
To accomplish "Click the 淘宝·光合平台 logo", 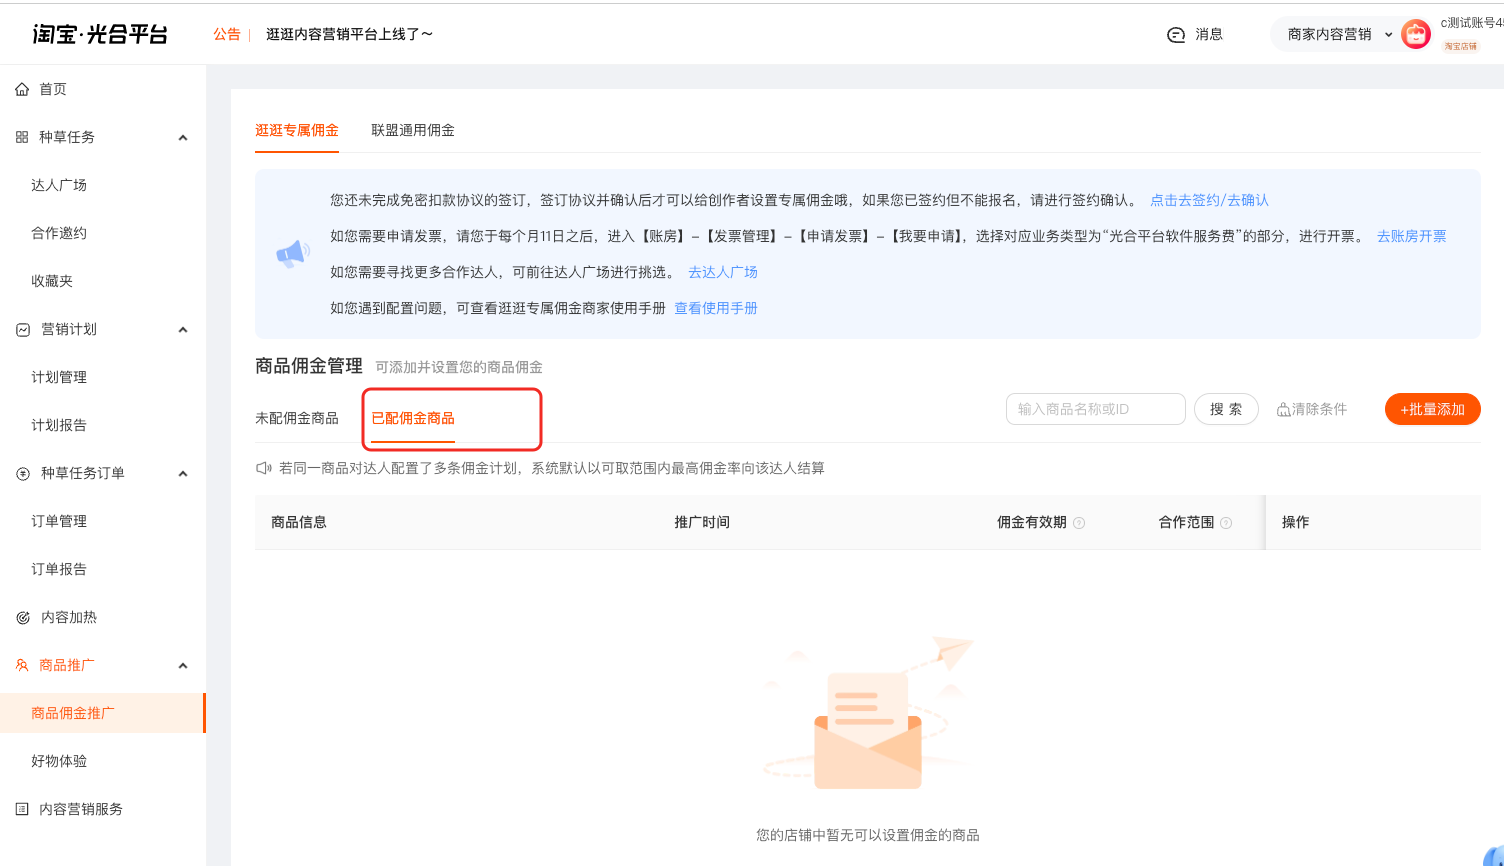I will click(100, 34).
